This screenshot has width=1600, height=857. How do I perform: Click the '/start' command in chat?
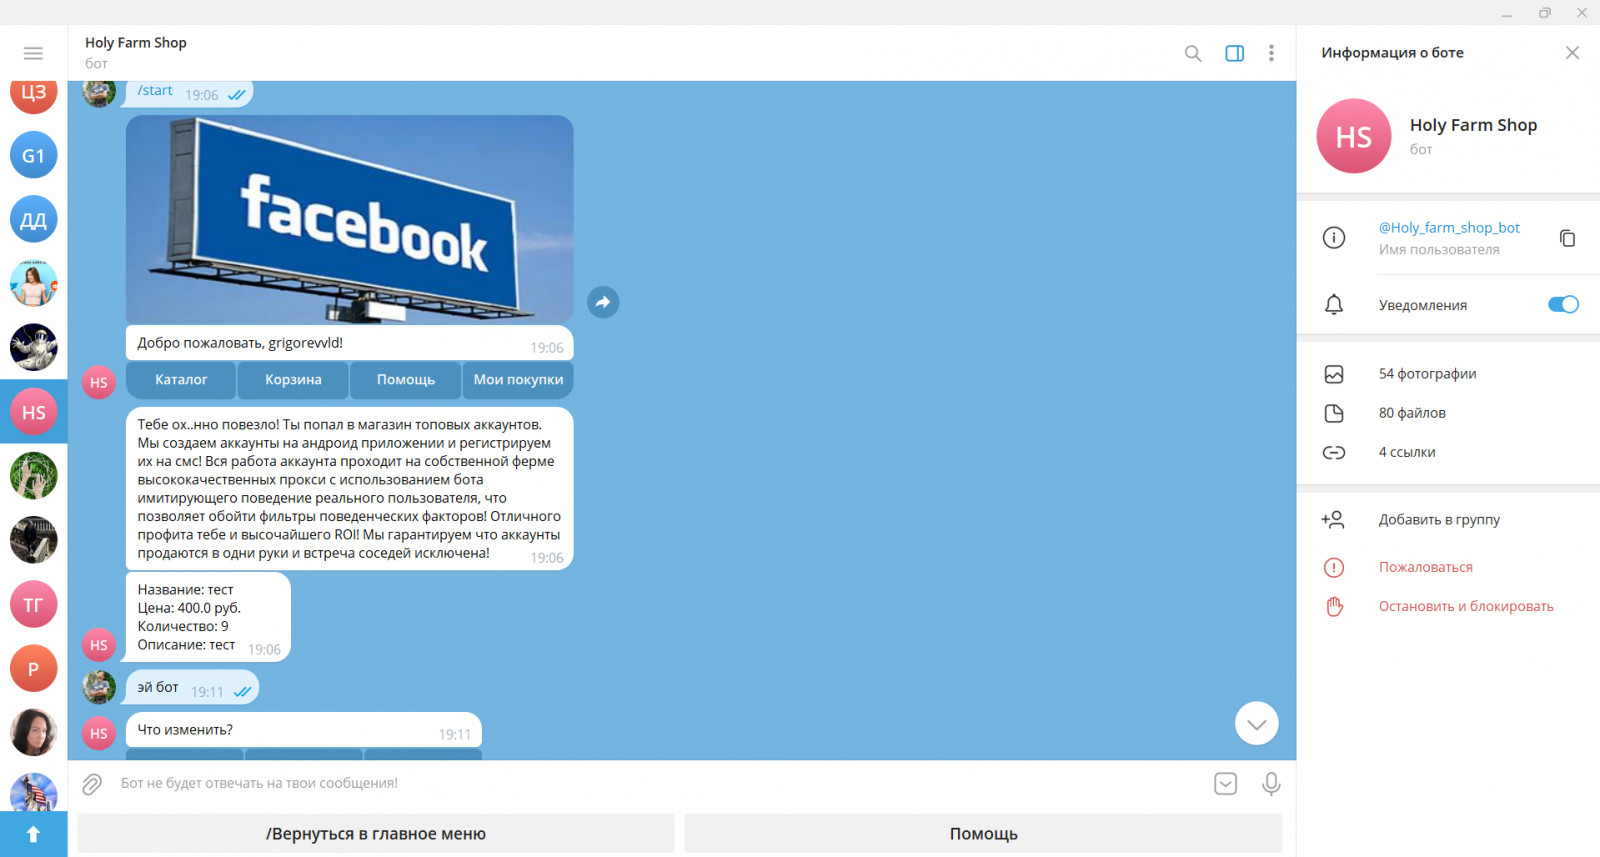click(x=155, y=91)
